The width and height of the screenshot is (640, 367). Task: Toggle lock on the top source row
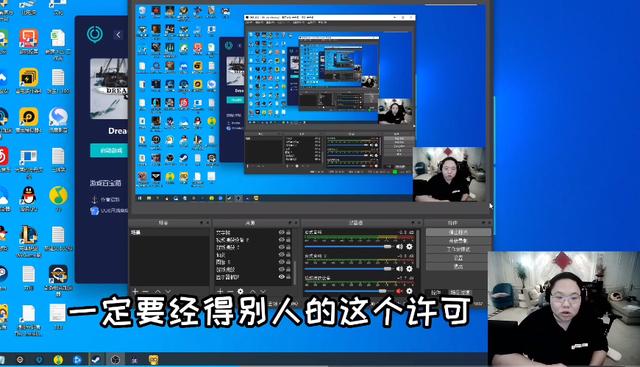tap(289, 232)
